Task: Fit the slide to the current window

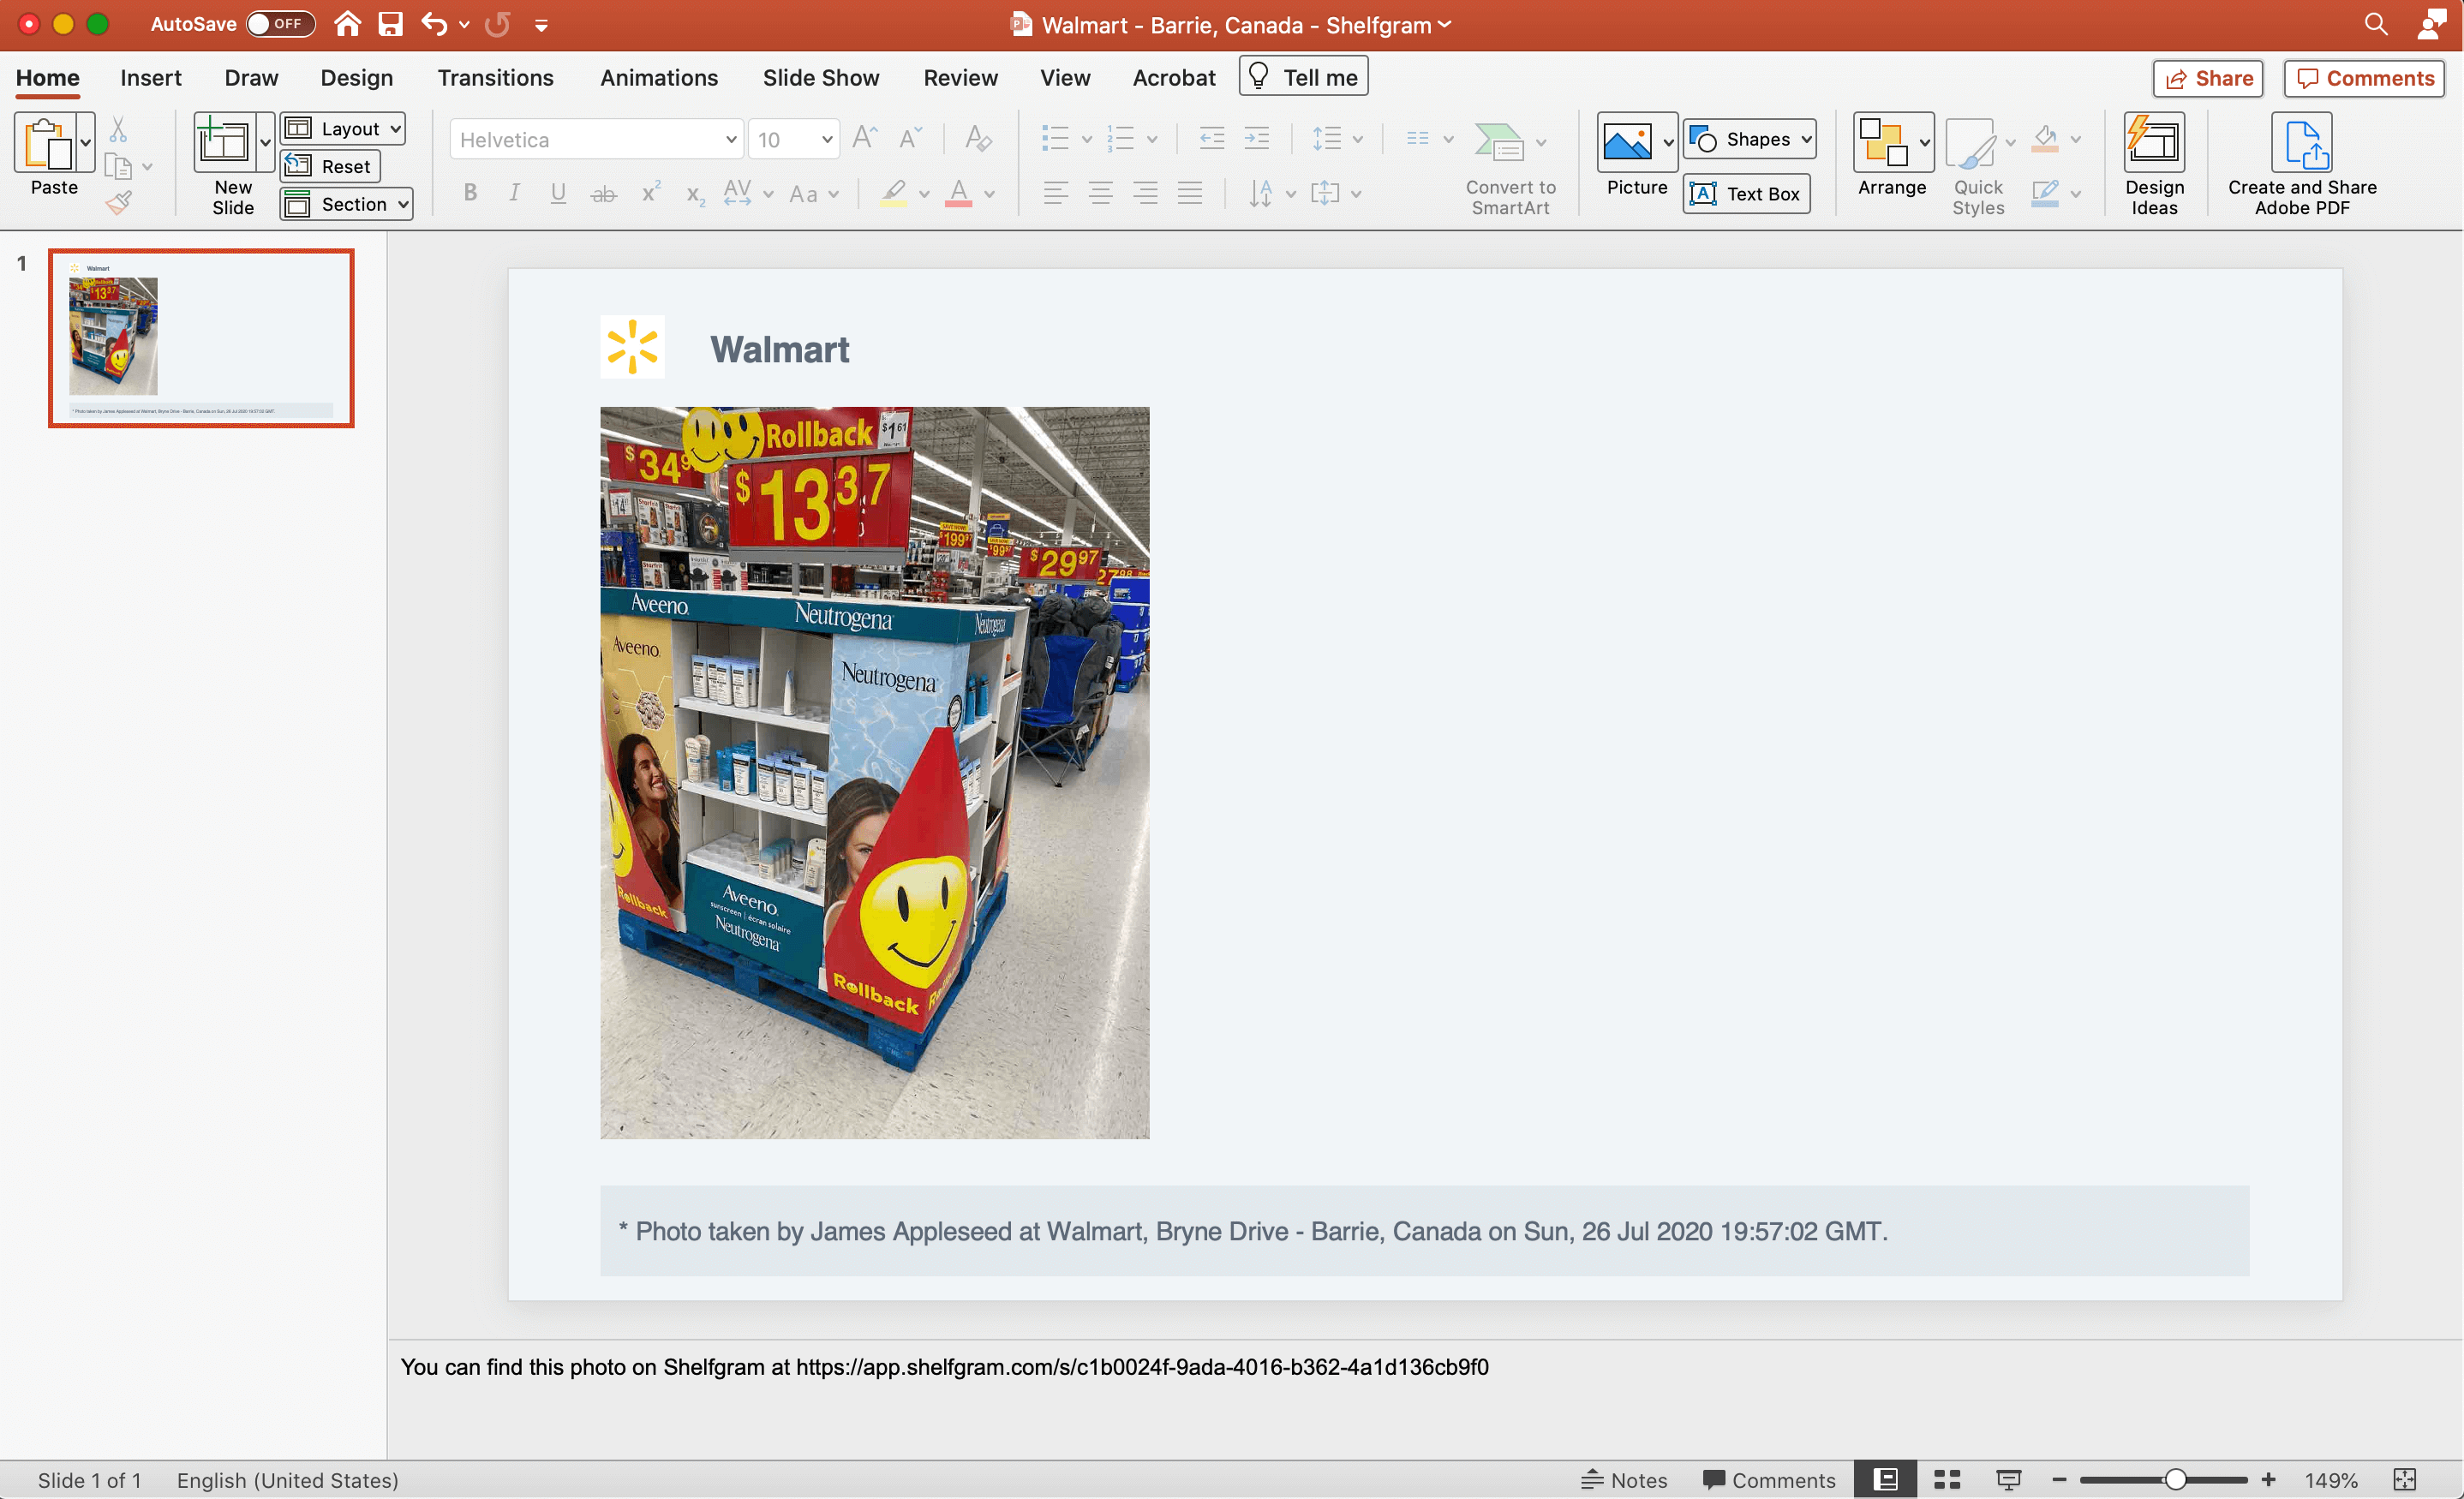Action: pyautogui.click(x=2405, y=1479)
